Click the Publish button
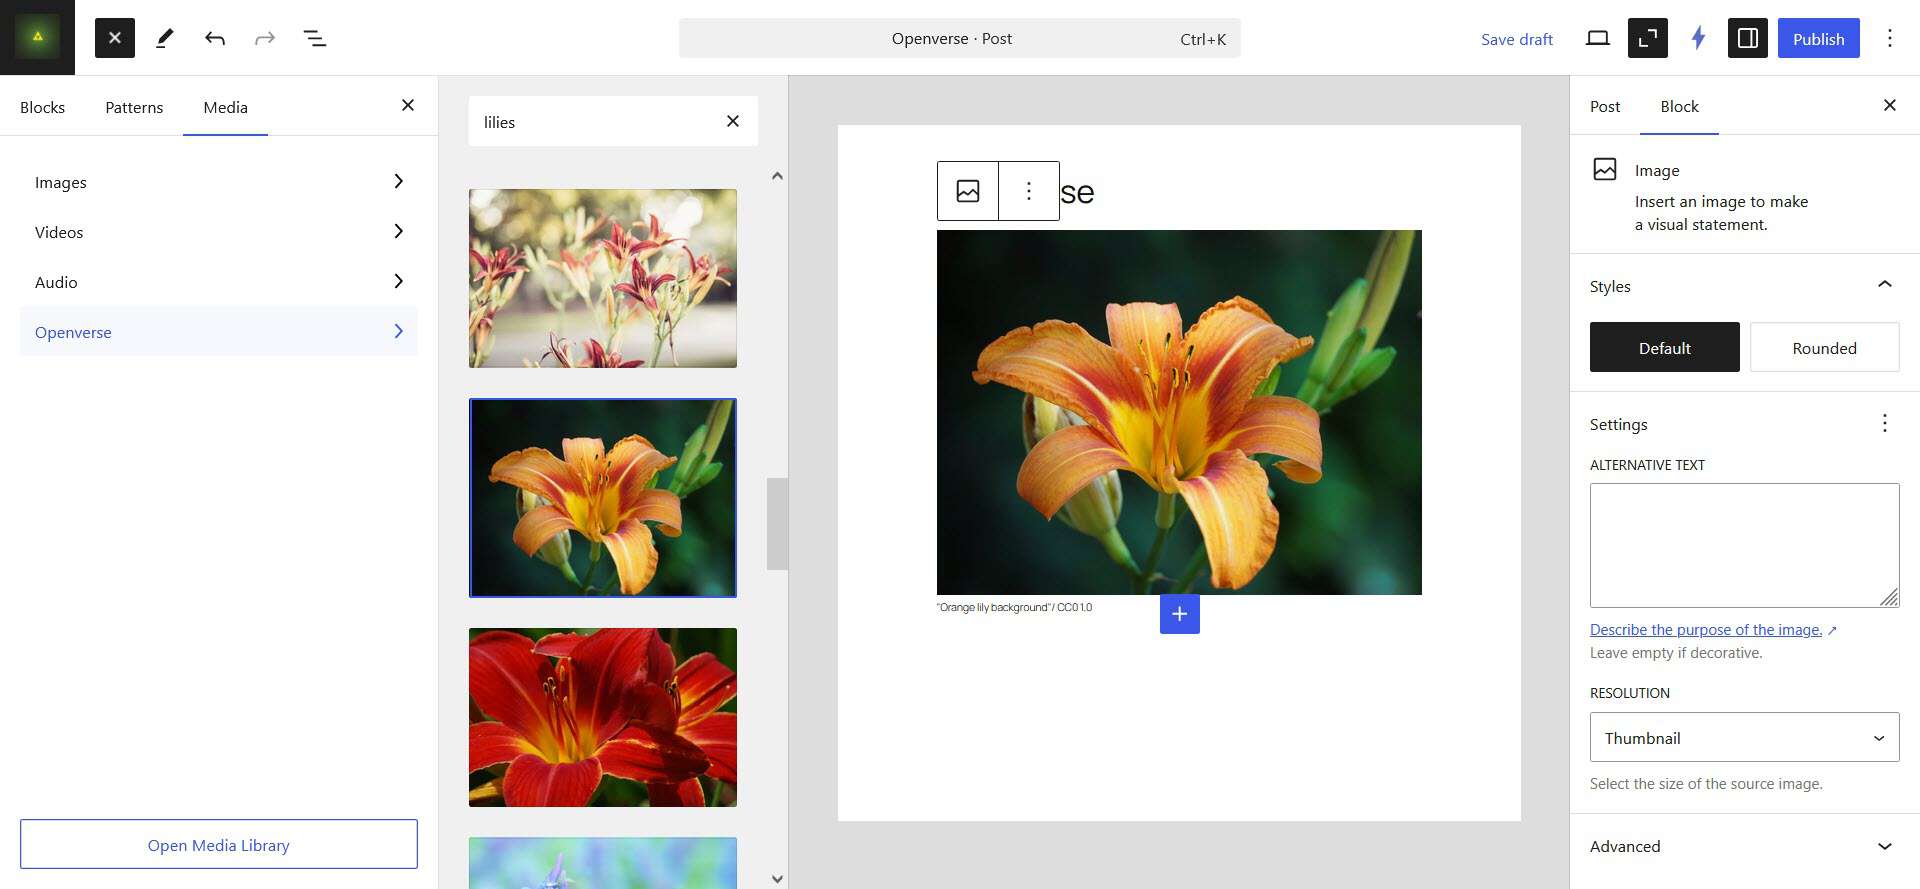The height and width of the screenshot is (889, 1920). (1818, 38)
